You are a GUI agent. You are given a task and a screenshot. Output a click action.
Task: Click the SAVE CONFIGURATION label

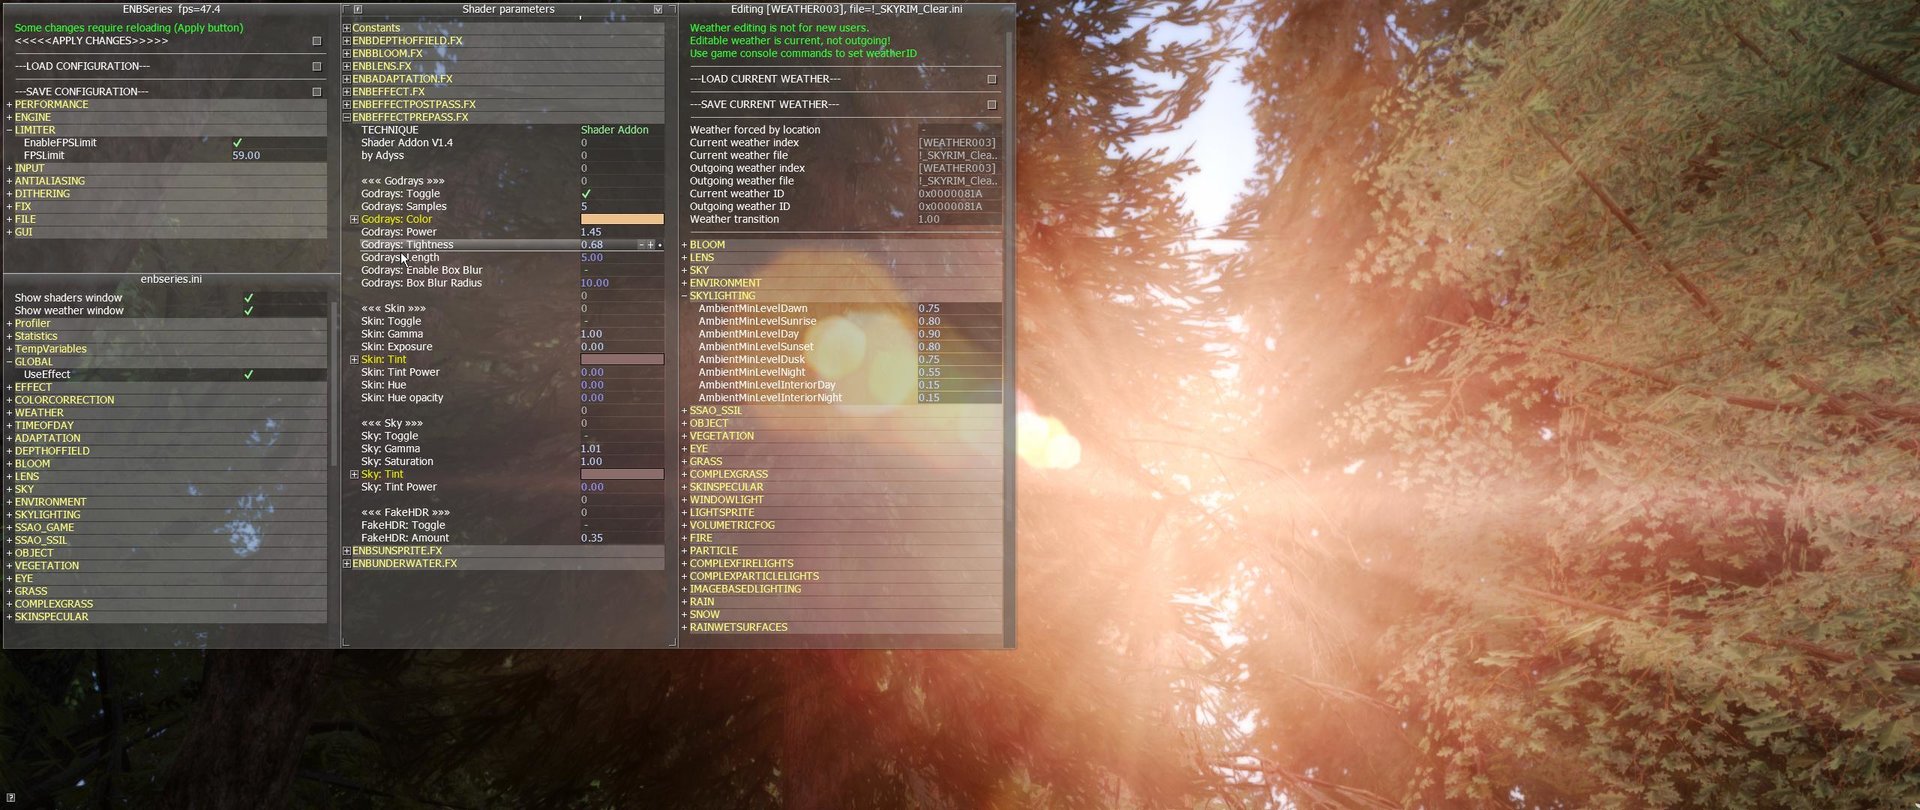(82, 92)
